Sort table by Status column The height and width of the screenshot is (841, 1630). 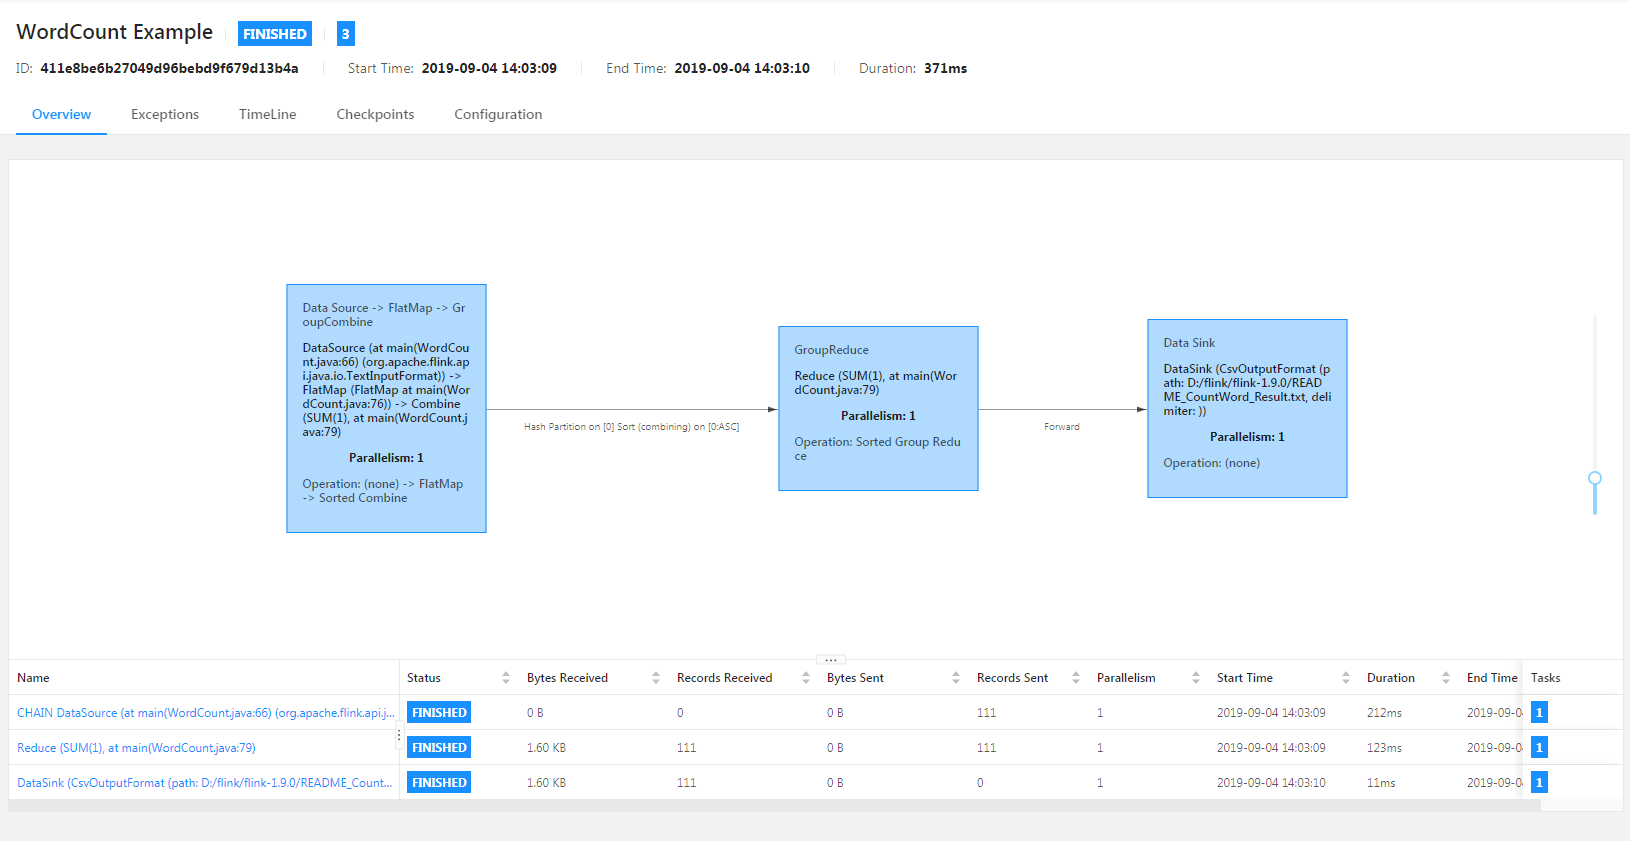pyautogui.click(x=505, y=678)
